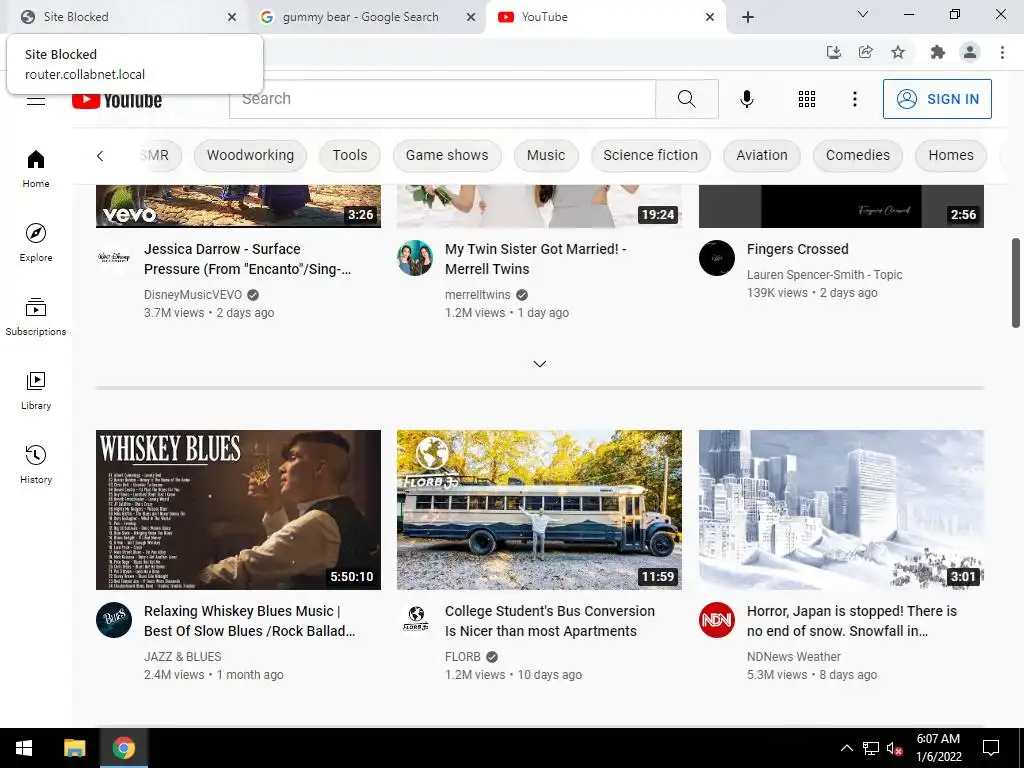
Task: Open the bus conversion video thumbnail
Action: (539, 509)
